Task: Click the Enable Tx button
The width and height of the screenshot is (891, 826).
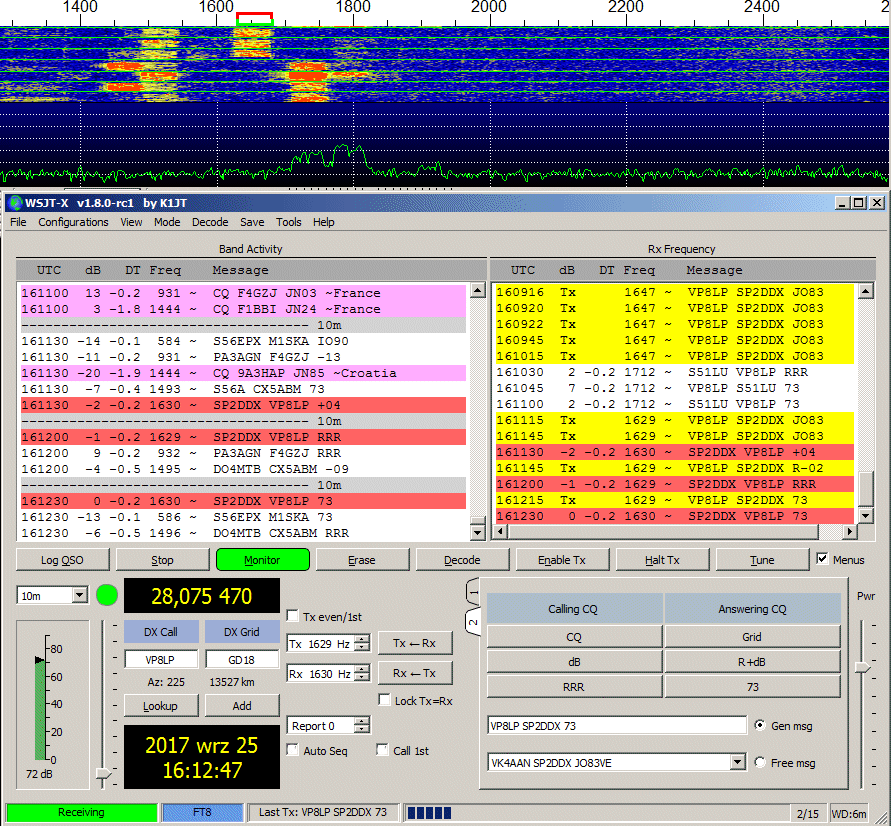Action: coord(563,560)
